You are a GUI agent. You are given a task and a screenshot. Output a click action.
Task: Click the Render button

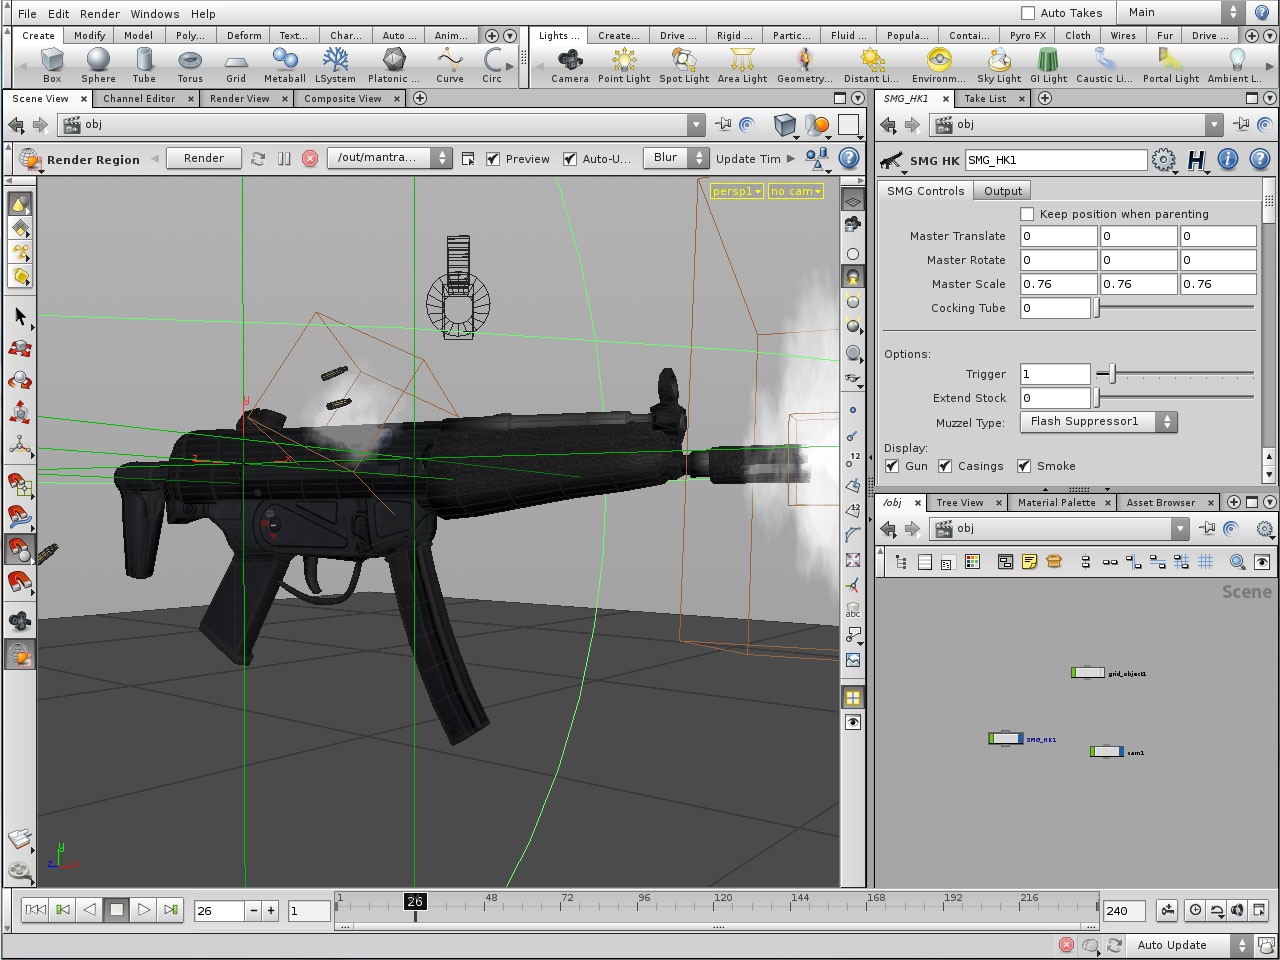pyautogui.click(x=203, y=157)
